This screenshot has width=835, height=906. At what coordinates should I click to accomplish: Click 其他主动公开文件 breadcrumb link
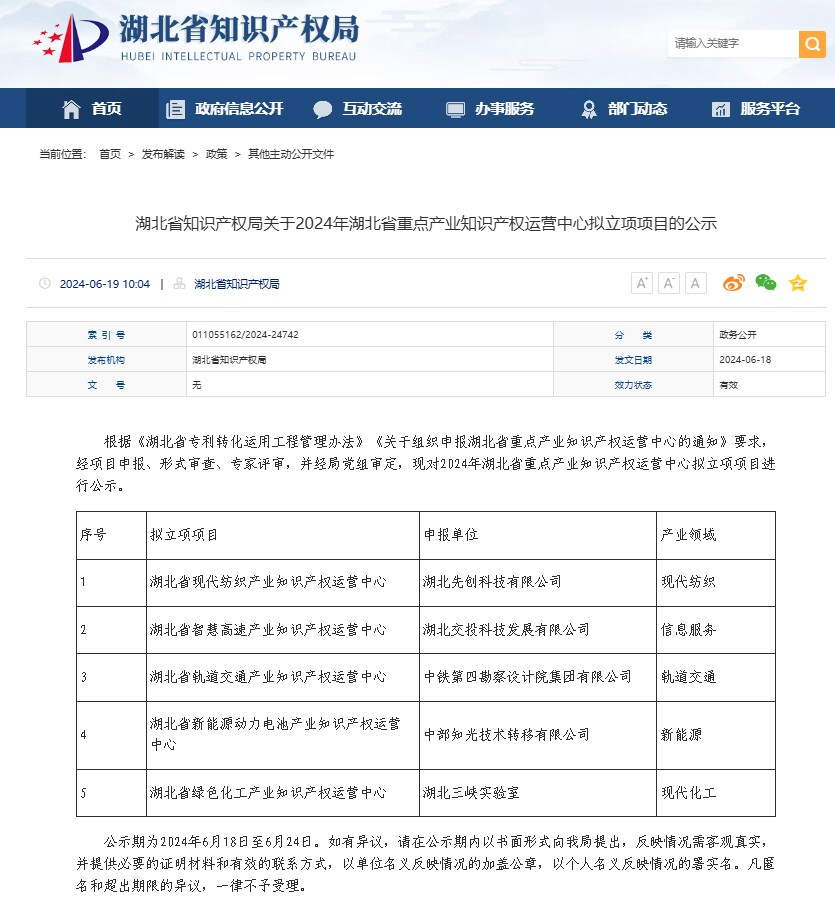pos(291,154)
